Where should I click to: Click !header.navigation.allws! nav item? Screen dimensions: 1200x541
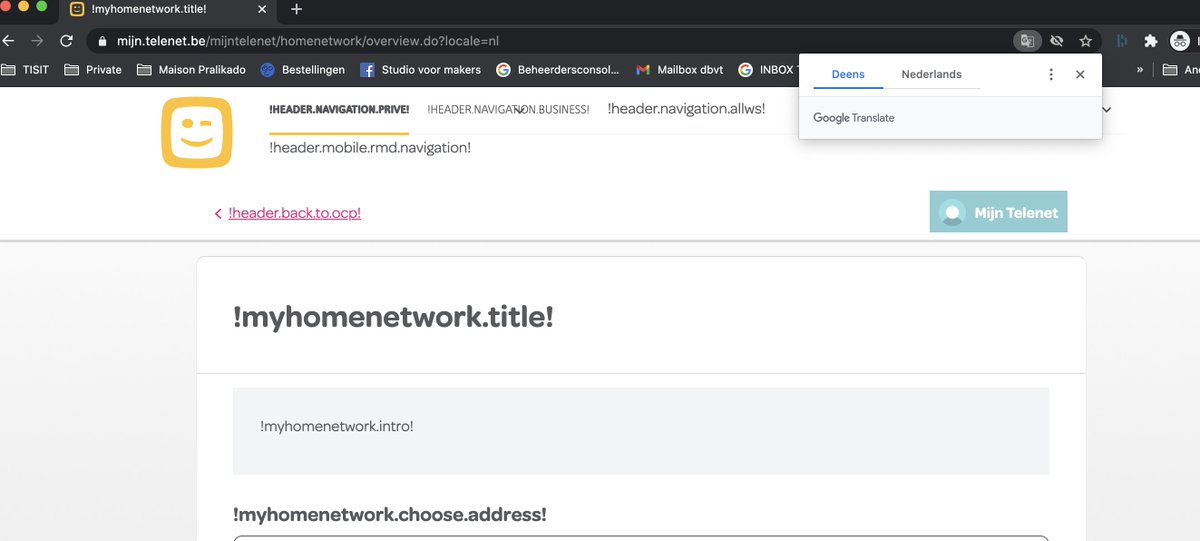[x=686, y=109]
